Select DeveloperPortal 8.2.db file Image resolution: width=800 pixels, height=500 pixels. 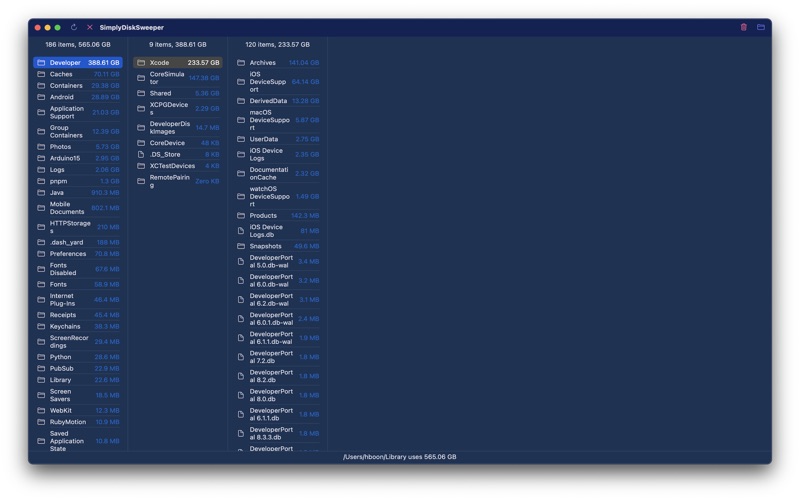click(278, 376)
